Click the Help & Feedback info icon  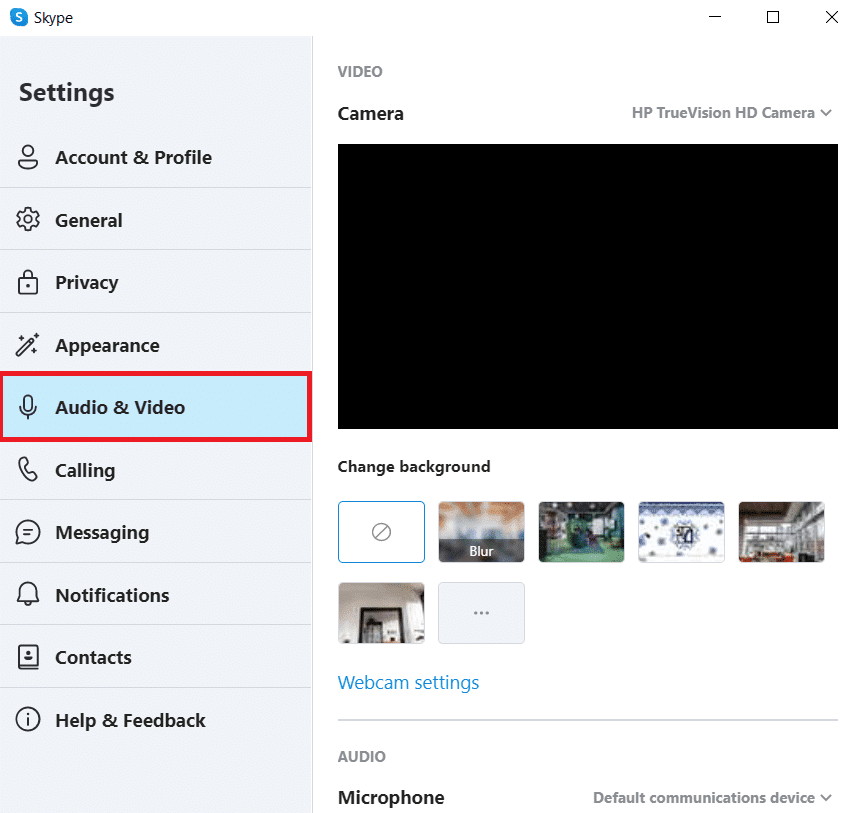(x=28, y=719)
